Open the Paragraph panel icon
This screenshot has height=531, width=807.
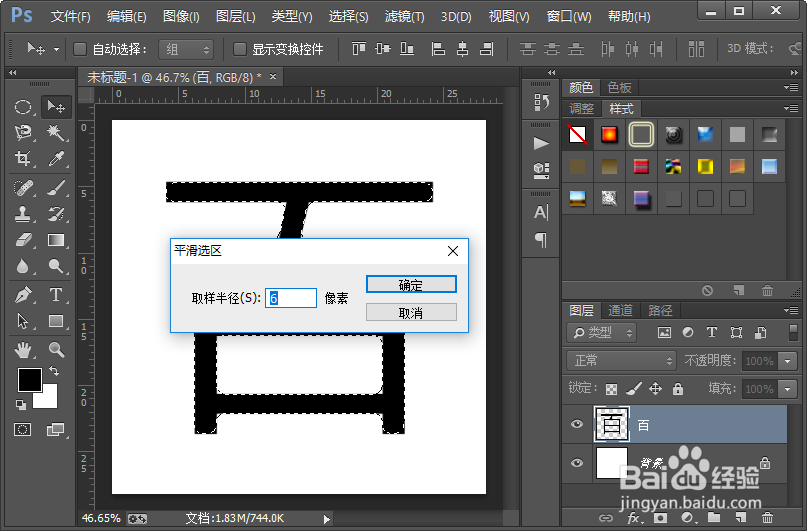pyautogui.click(x=541, y=240)
